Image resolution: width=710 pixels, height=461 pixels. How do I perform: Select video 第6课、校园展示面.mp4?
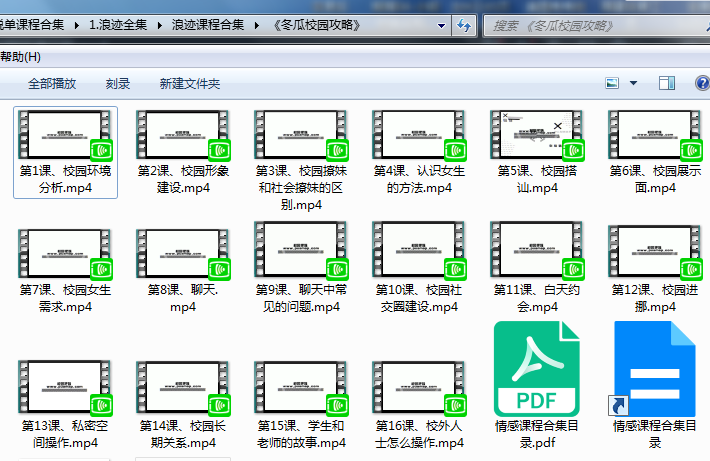pyautogui.click(x=655, y=153)
